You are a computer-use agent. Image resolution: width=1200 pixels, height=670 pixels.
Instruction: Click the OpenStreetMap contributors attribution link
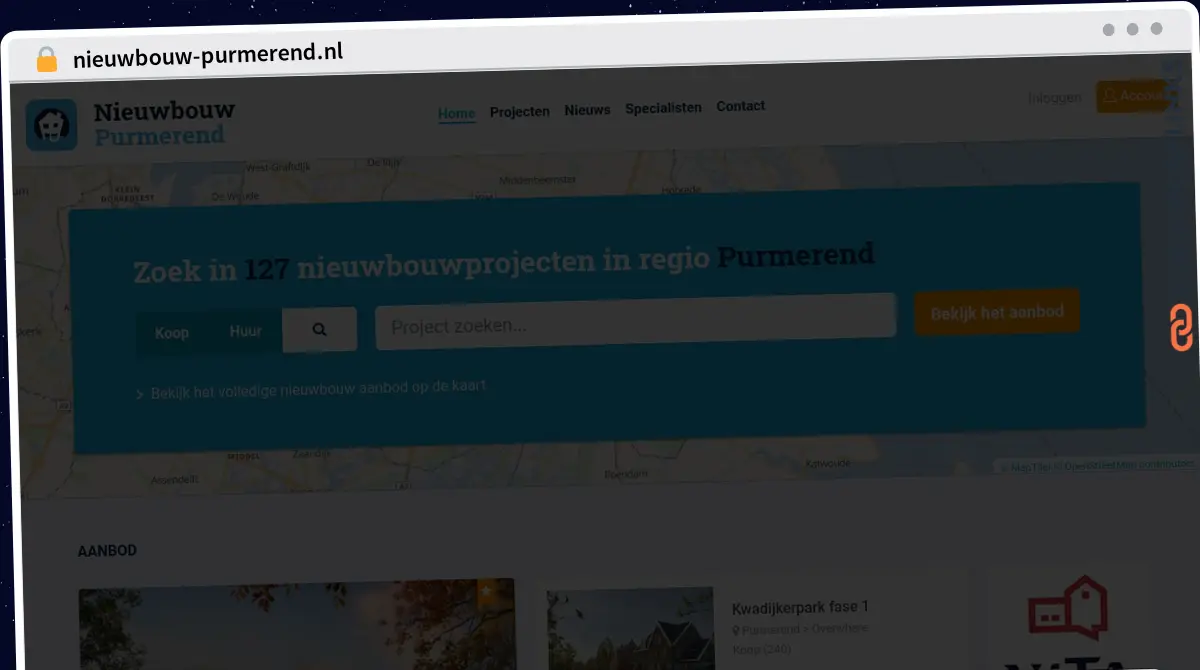(1129, 465)
